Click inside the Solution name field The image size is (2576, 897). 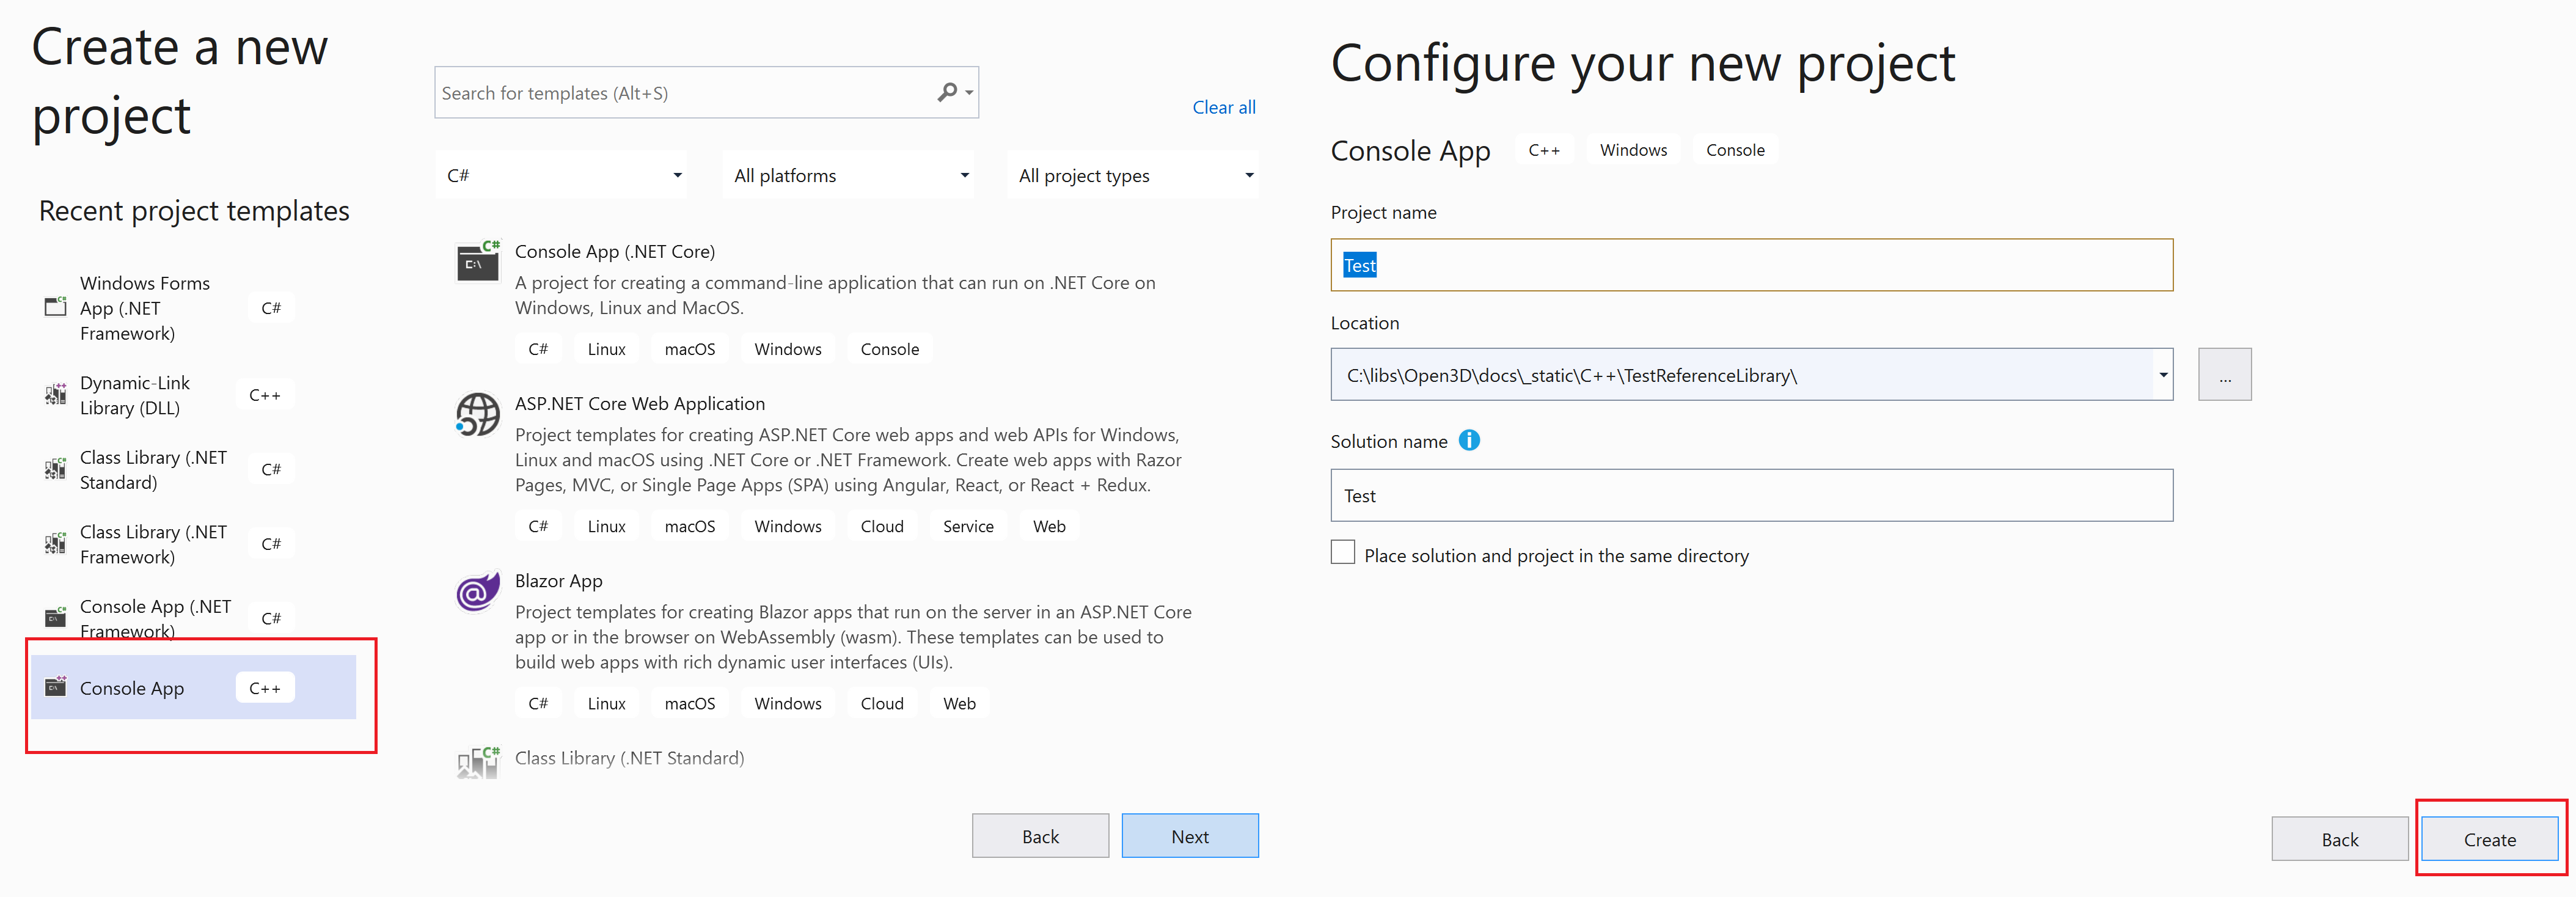(1750, 495)
